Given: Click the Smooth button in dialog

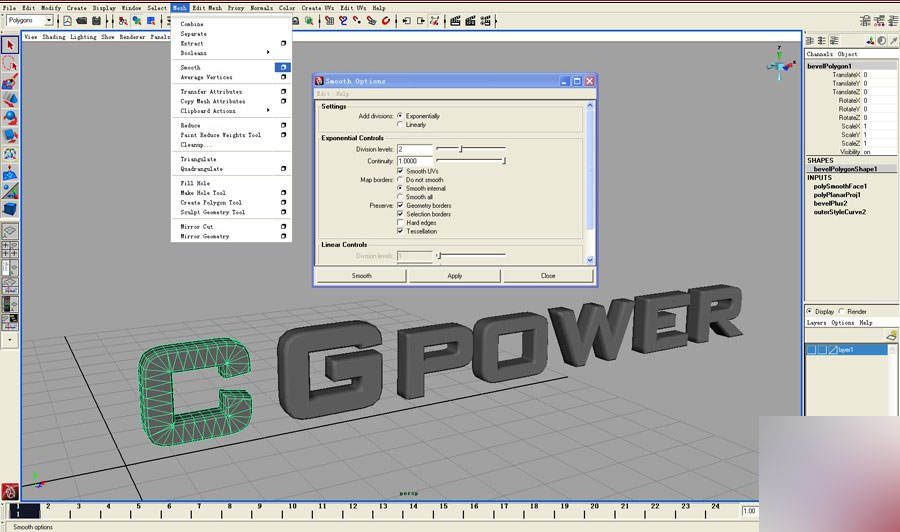Looking at the screenshot, I should click(361, 275).
